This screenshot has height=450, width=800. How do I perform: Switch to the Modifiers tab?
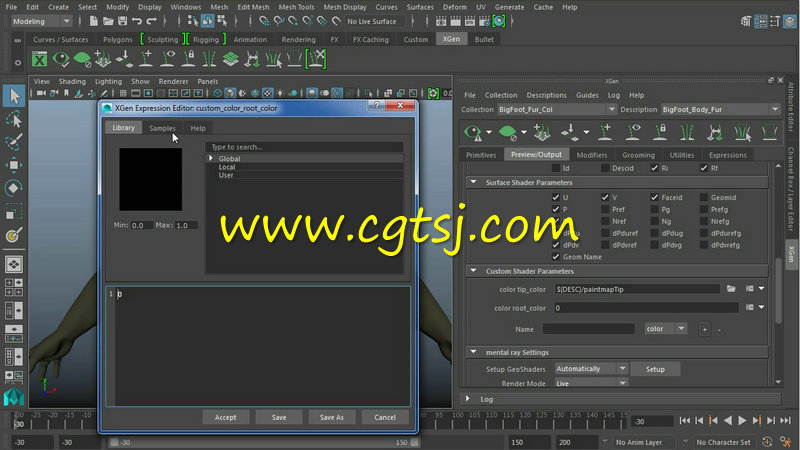[592, 155]
